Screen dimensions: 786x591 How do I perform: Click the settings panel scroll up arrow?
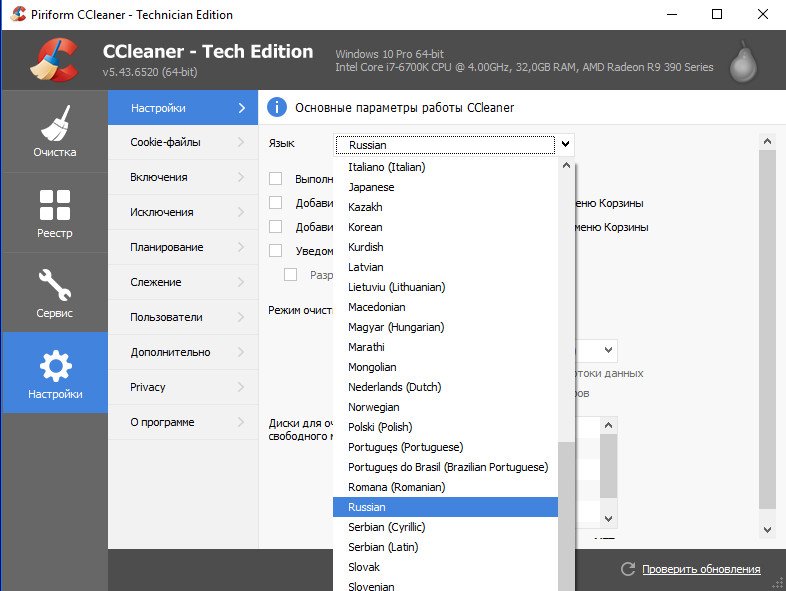(x=767, y=141)
